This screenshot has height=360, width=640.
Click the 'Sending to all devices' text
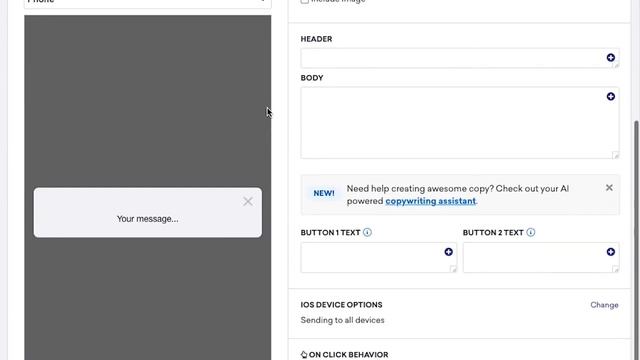coord(342,320)
